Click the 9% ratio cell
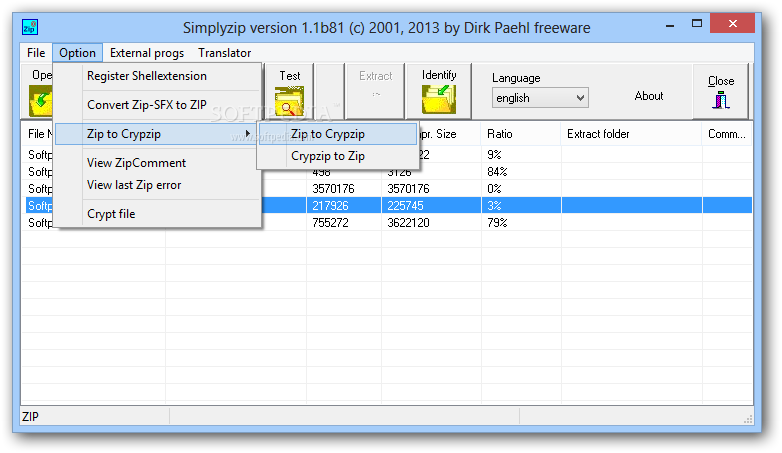The height and width of the screenshot is (453, 782). [494, 155]
